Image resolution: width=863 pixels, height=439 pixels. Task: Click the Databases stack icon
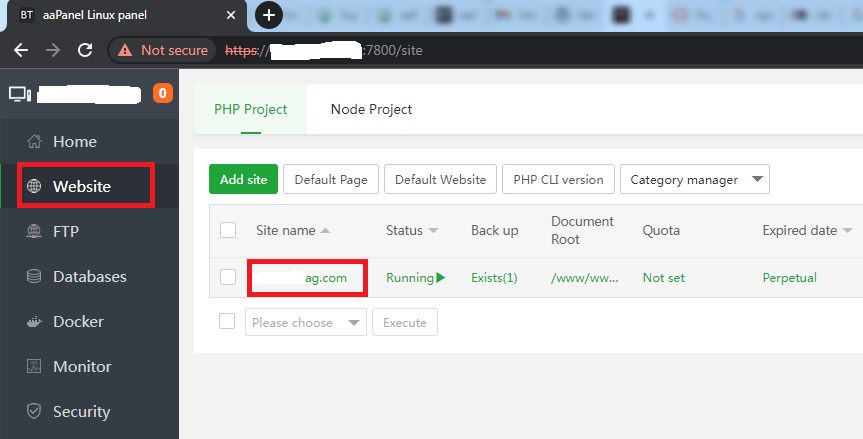pyautogui.click(x=34, y=276)
